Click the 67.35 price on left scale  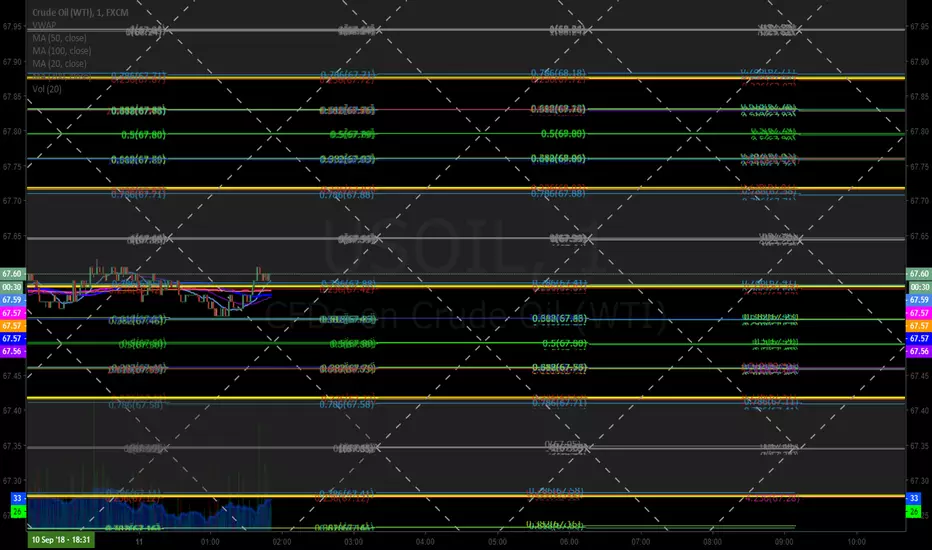(x=12, y=445)
